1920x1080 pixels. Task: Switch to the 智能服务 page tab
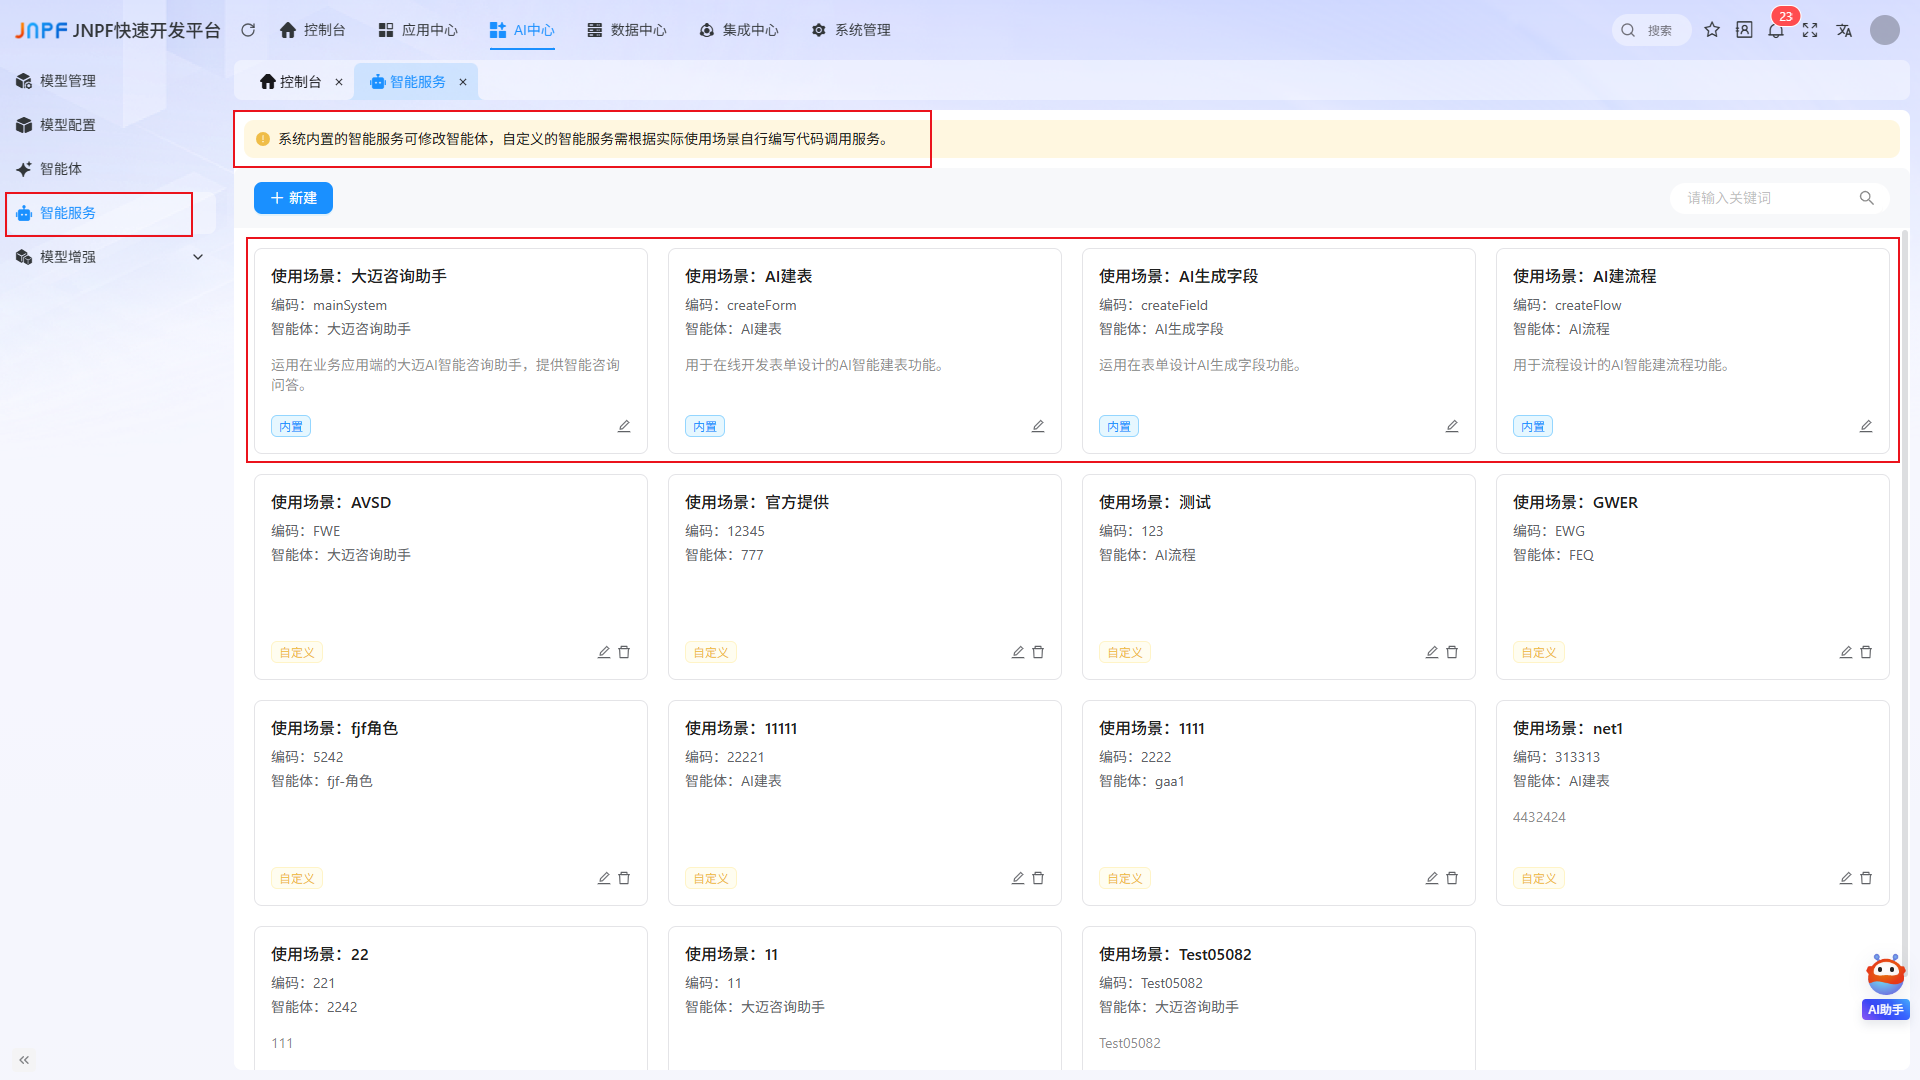pos(408,82)
